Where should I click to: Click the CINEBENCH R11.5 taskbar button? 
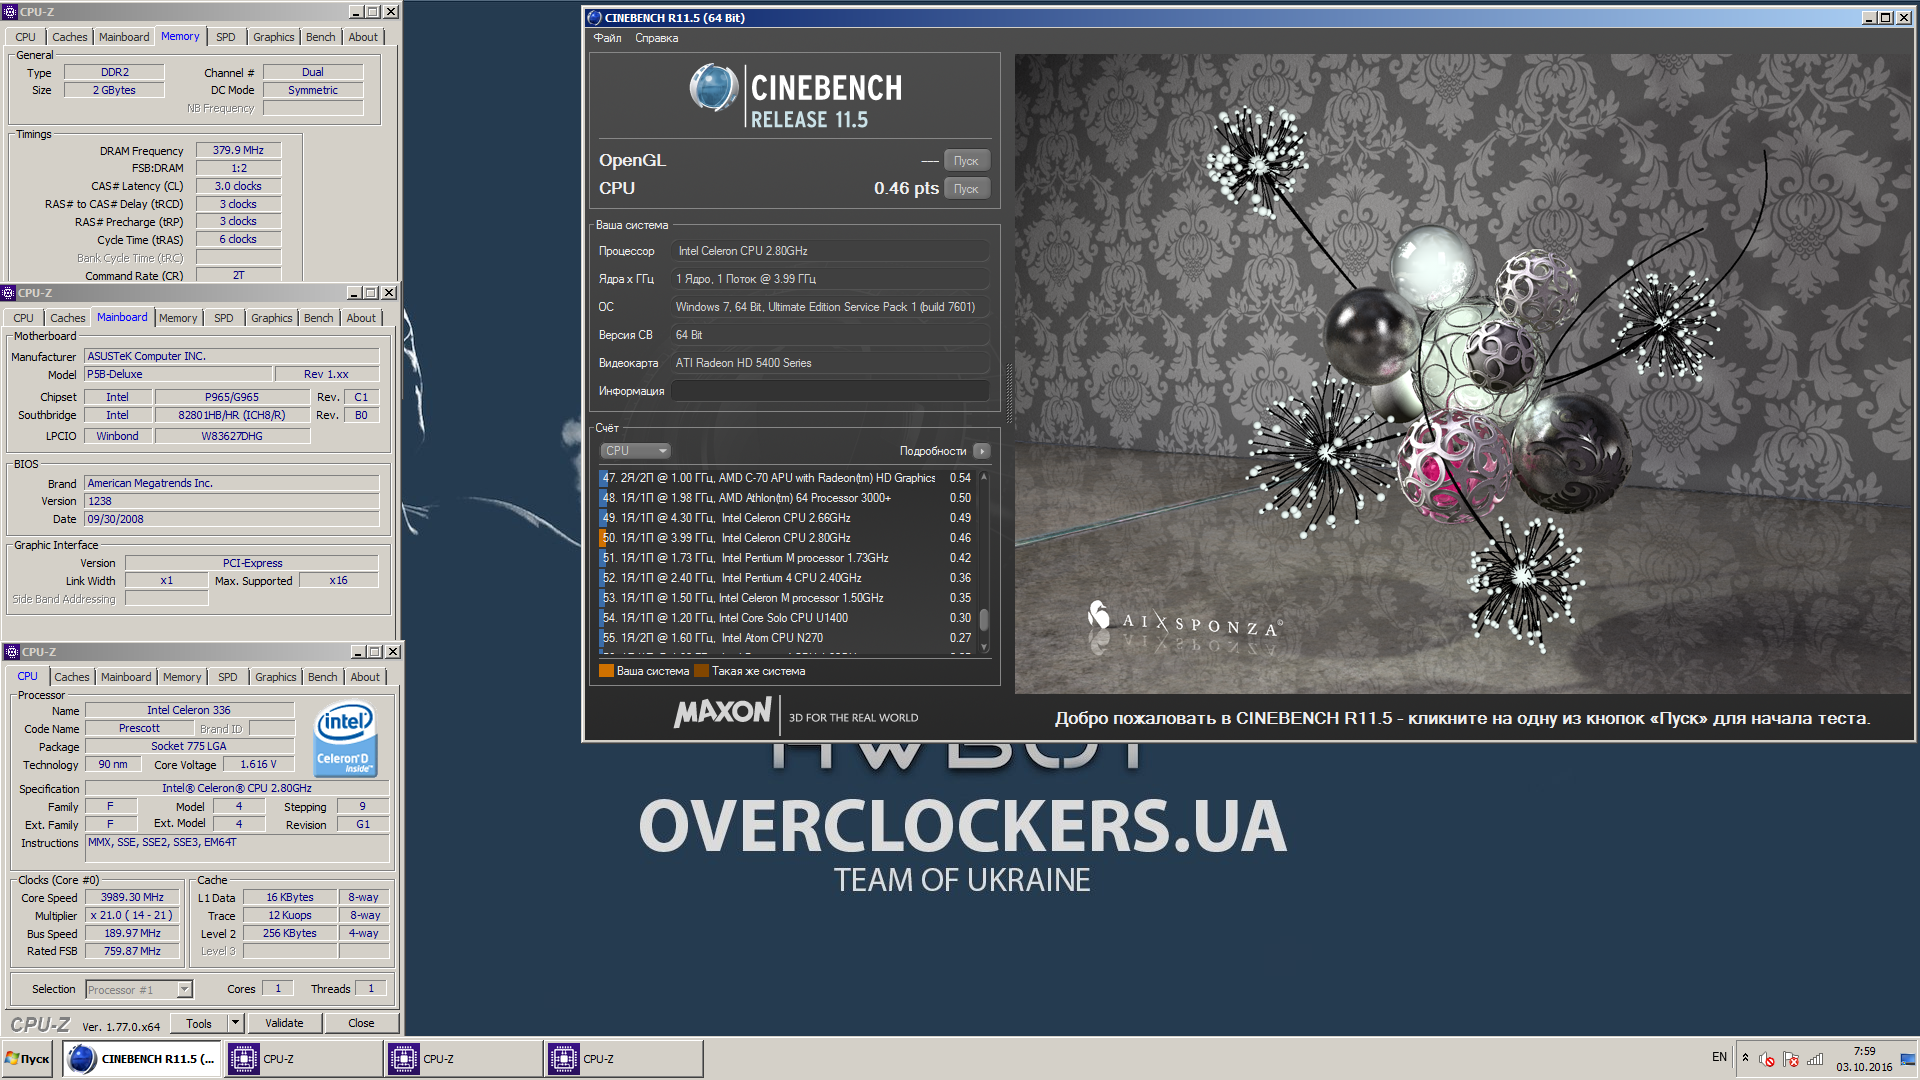142,1059
